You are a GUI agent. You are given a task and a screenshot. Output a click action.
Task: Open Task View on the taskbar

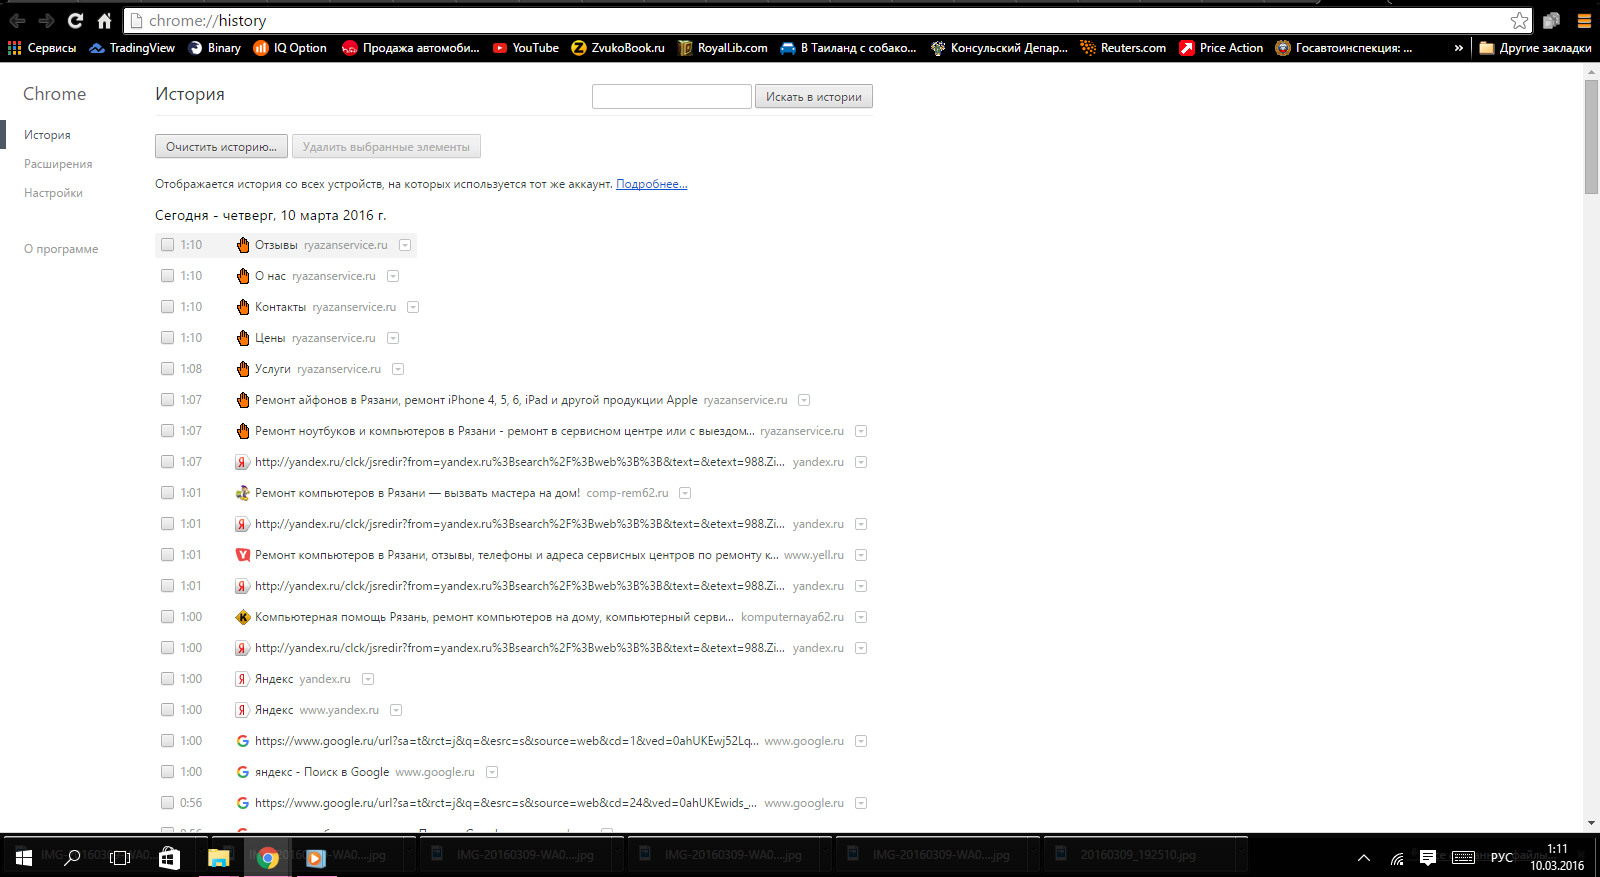pyautogui.click(x=120, y=857)
